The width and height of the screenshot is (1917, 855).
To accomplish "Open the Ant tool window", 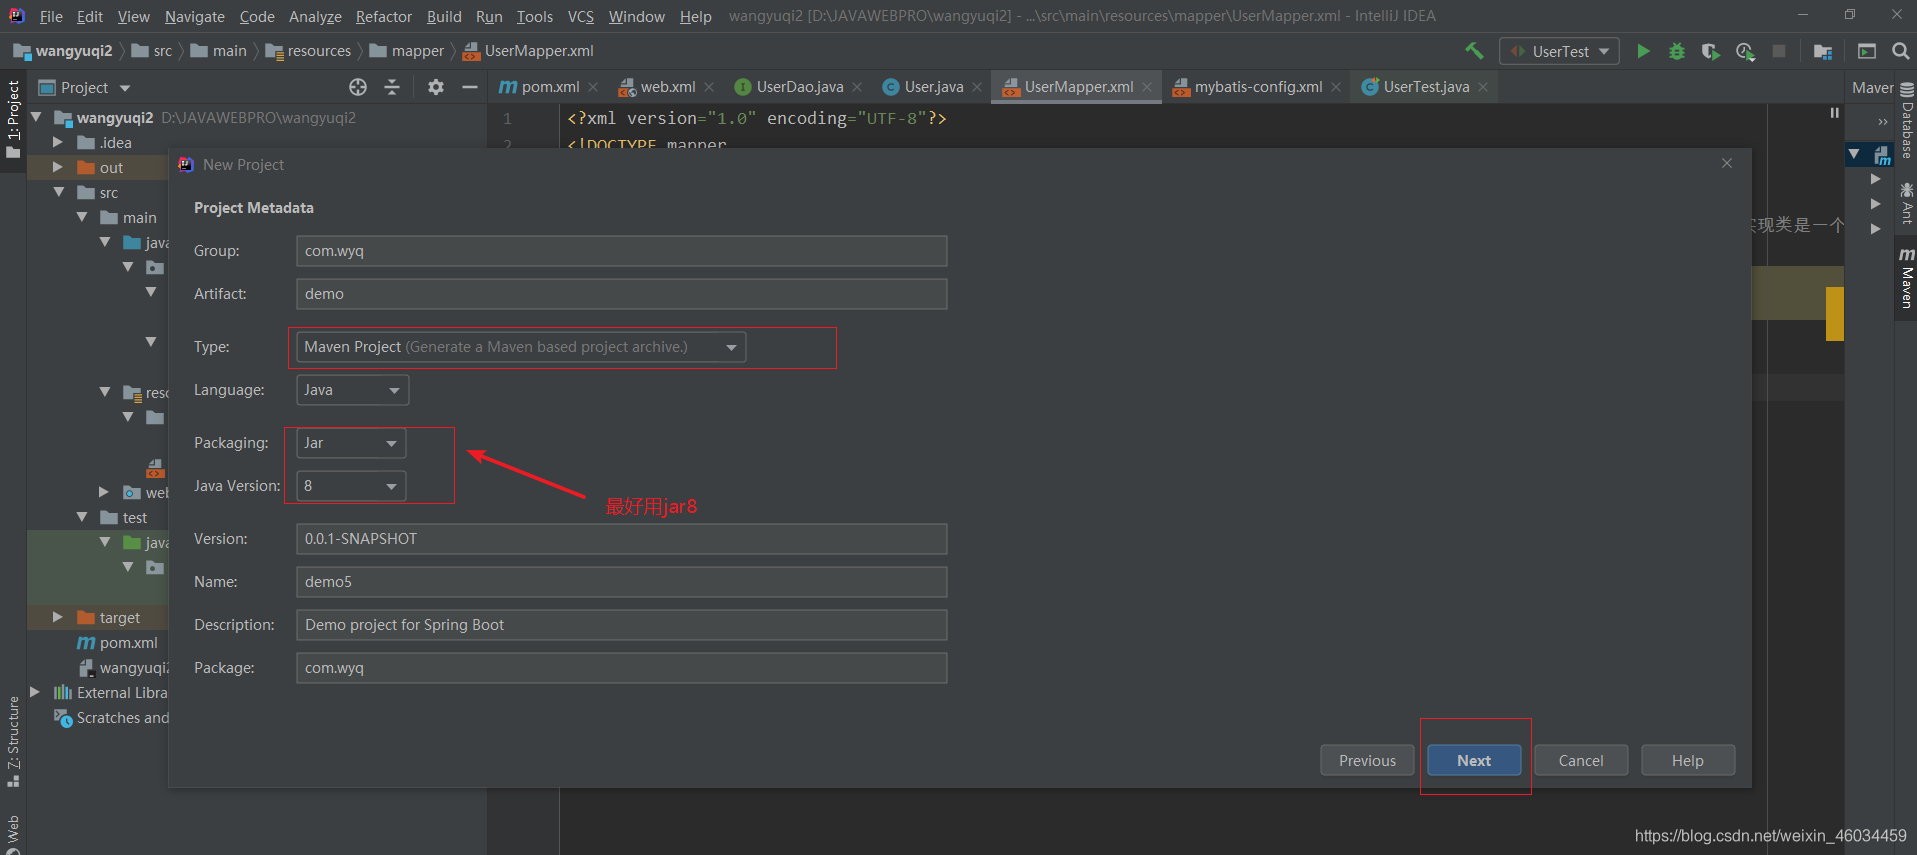I will pos(1907,203).
